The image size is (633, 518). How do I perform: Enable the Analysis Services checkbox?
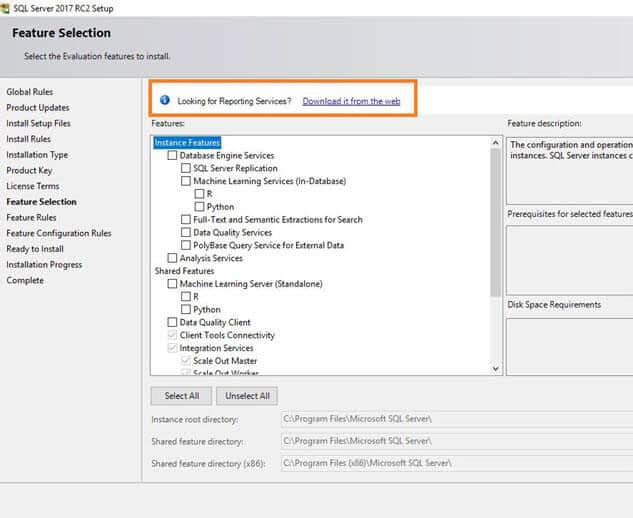pyautogui.click(x=172, y=258)
